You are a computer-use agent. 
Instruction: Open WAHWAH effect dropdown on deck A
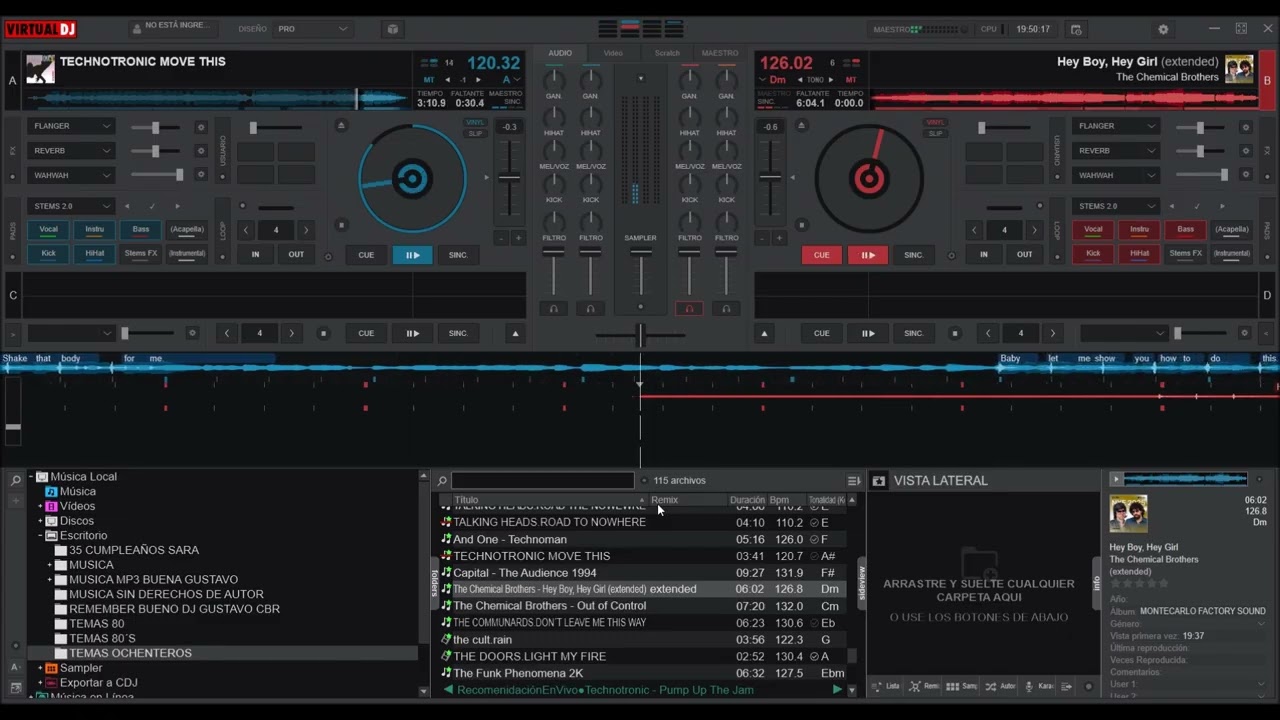pyautogui.click(x=72, y=175)
